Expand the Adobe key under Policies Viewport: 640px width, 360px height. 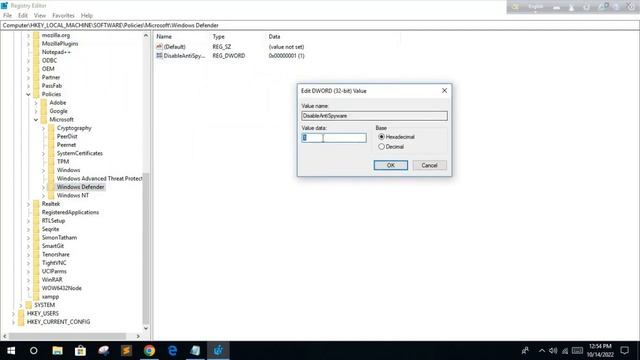pos(36,103)
